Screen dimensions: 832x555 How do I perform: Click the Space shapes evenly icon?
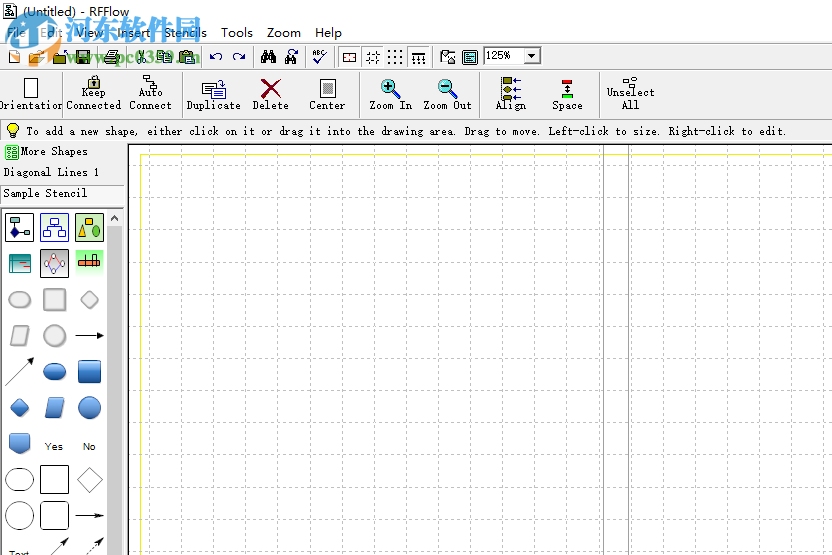[x=567, y=90]
